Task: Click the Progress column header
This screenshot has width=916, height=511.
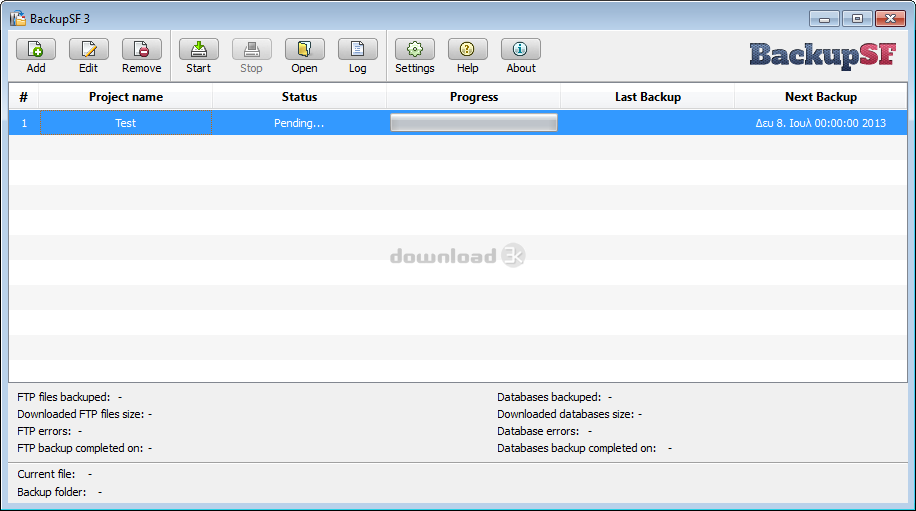Action: 473,97
